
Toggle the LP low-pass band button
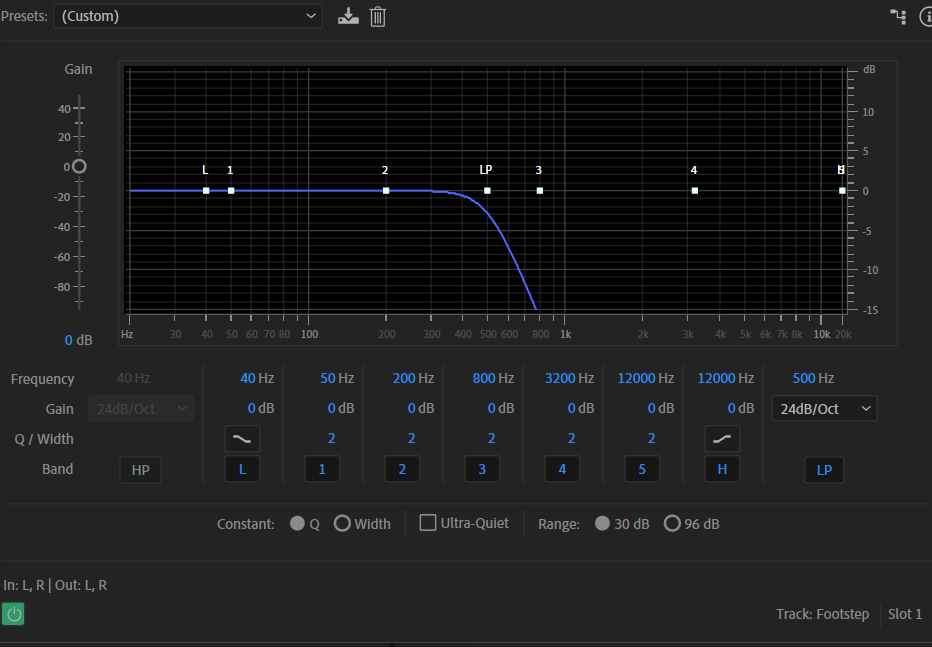[824, 470]
